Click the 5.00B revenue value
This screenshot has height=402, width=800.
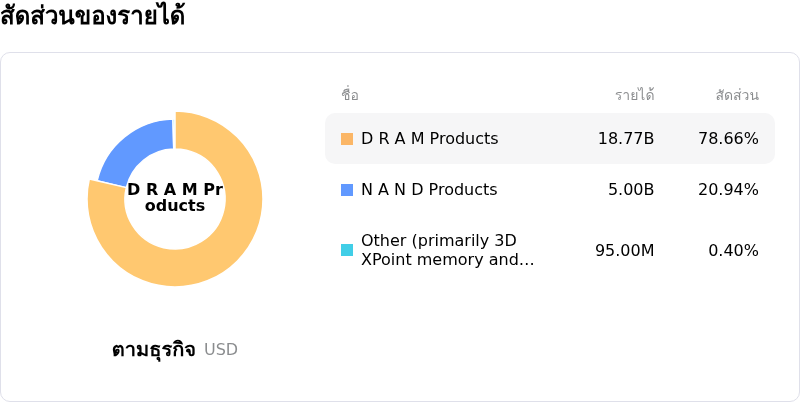(x=630, y=190)
